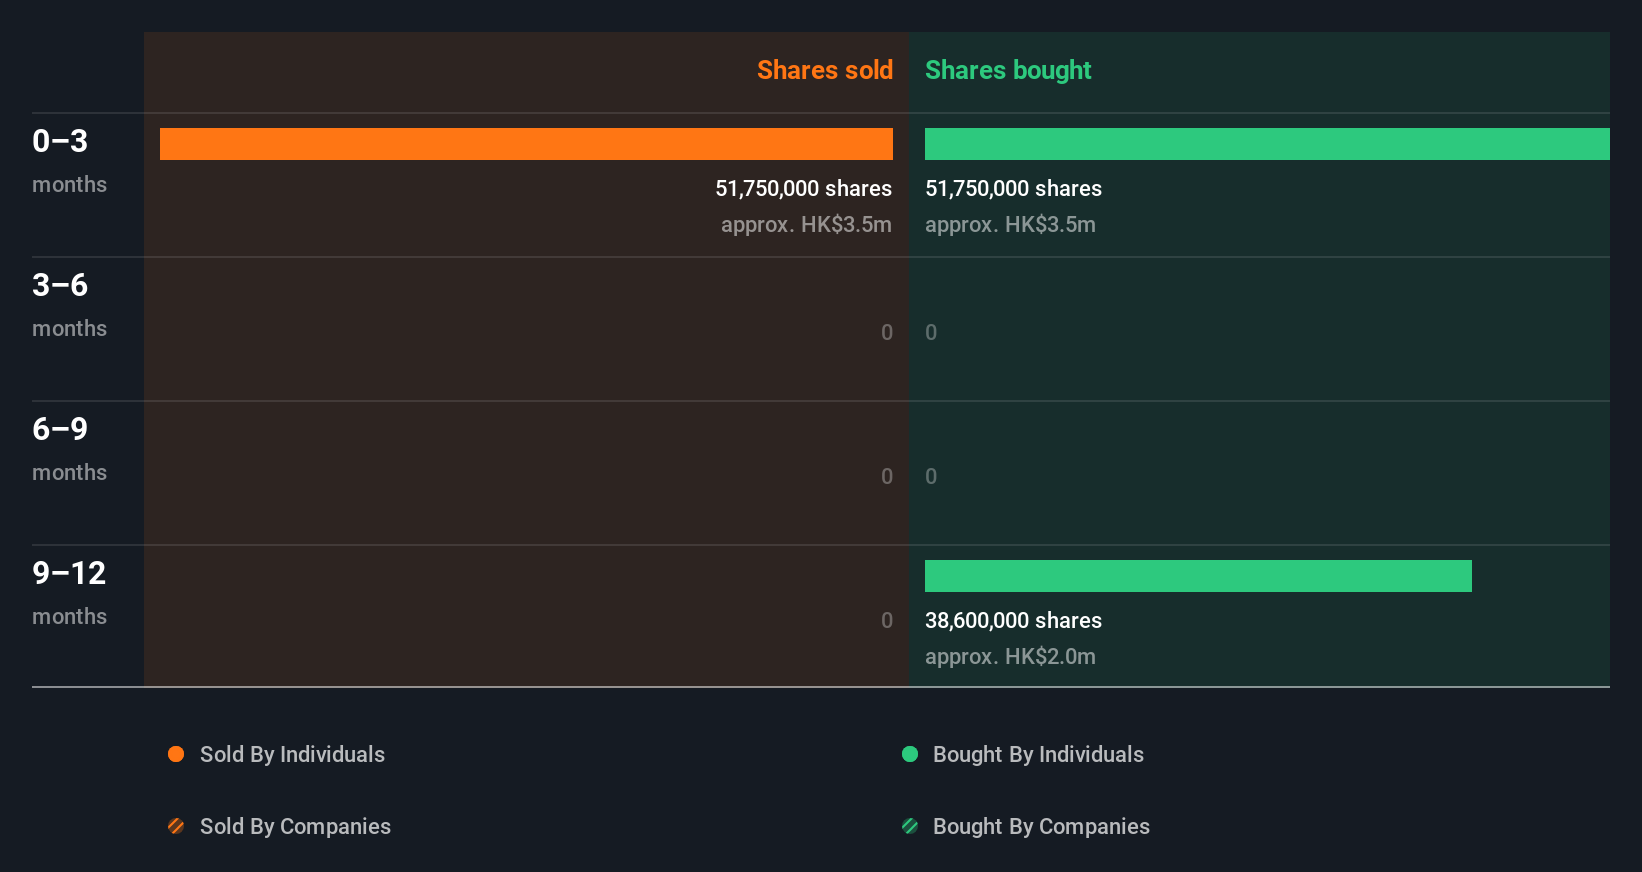
Task: Toggle the Bought By Companies legend label
Action: pos(1041,826)
